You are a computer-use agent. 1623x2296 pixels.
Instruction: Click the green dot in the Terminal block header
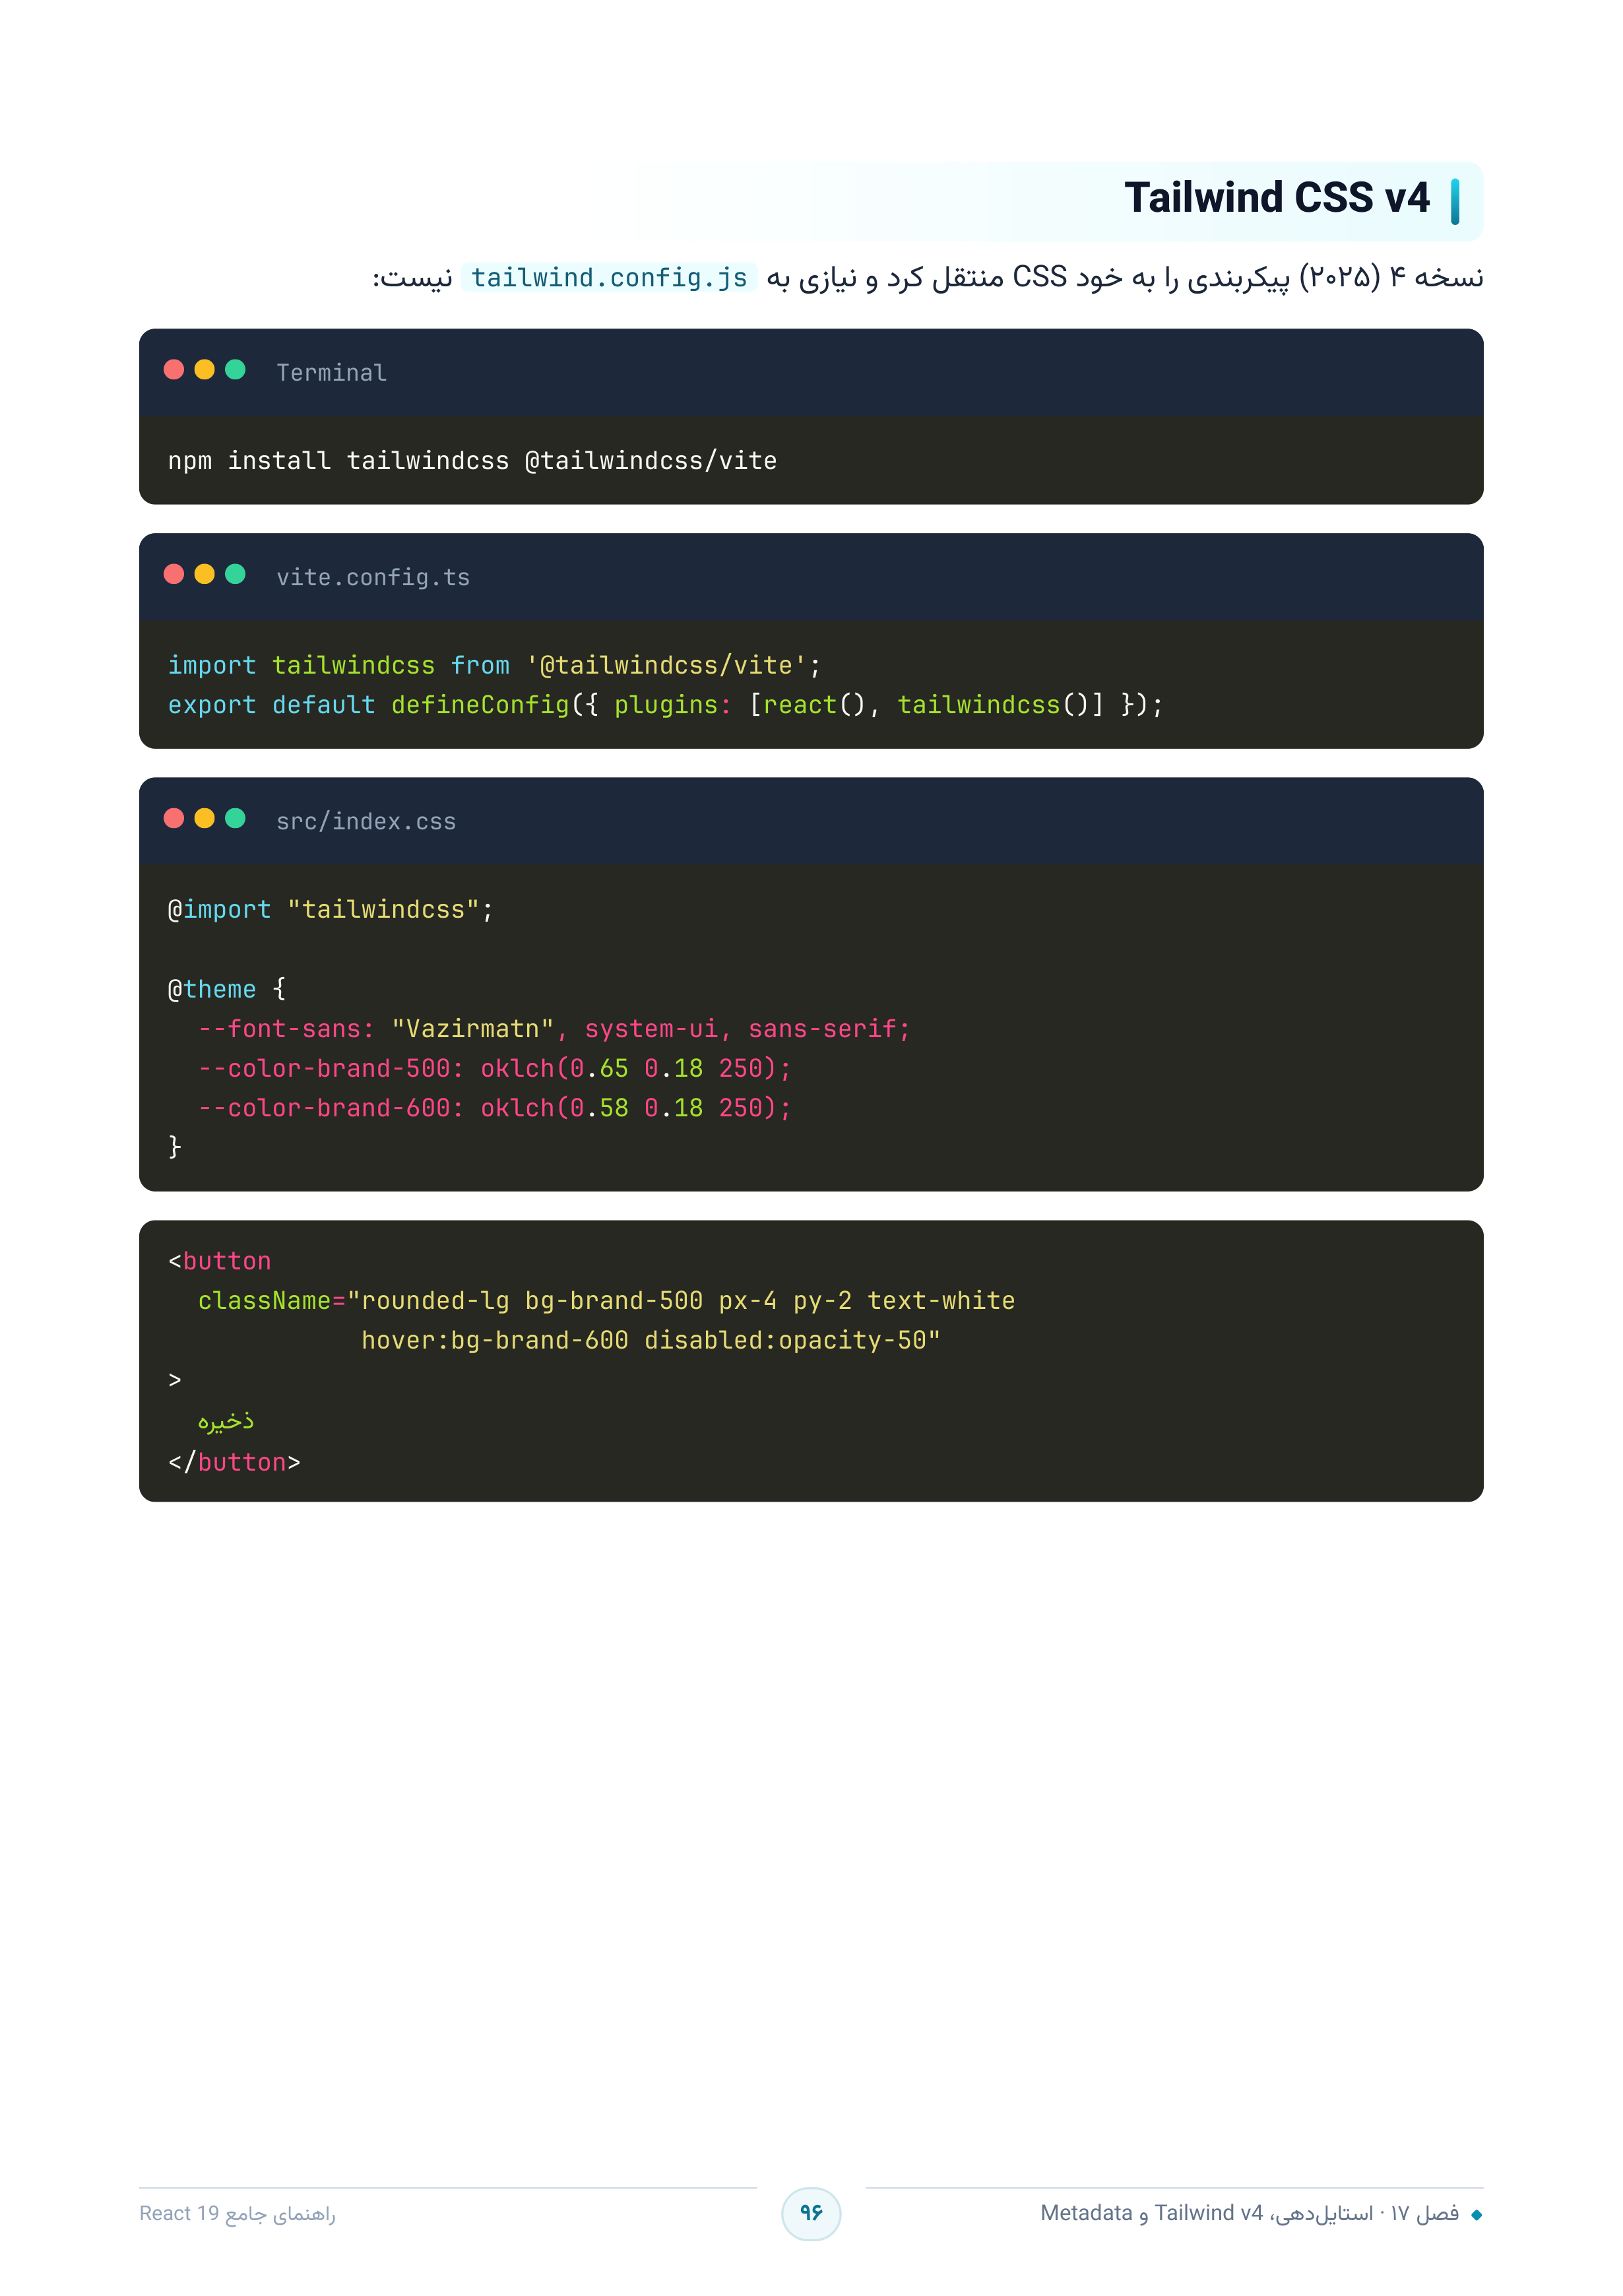point(236,370)
